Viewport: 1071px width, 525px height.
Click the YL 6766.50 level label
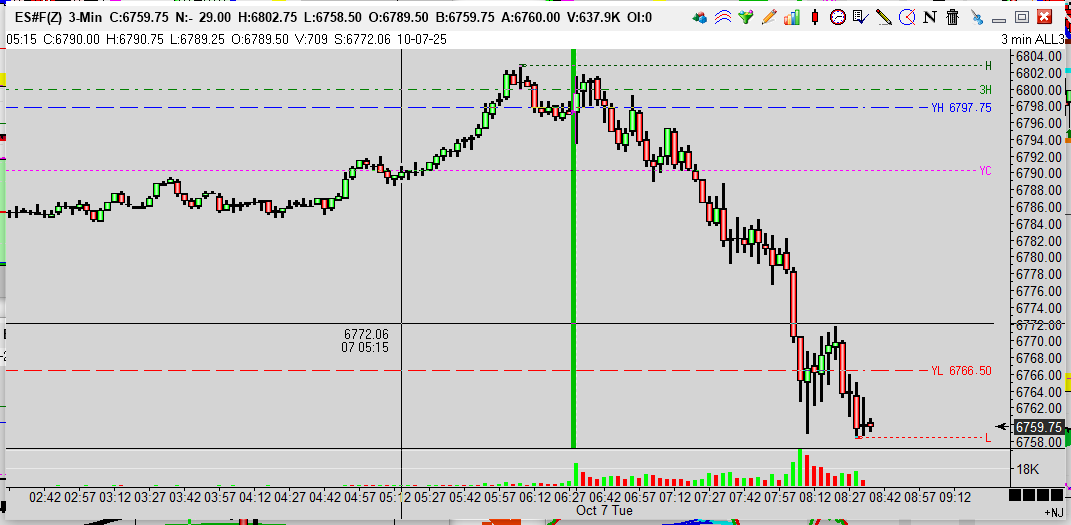[960, 371]
